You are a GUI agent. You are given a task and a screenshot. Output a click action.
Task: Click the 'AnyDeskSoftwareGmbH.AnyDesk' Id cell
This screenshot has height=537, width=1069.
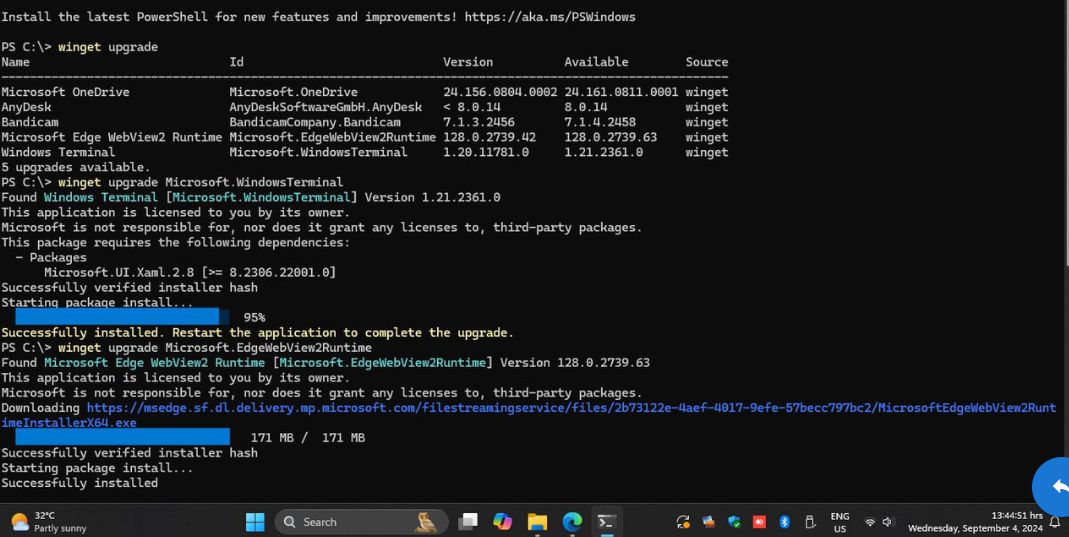point(326,107)
